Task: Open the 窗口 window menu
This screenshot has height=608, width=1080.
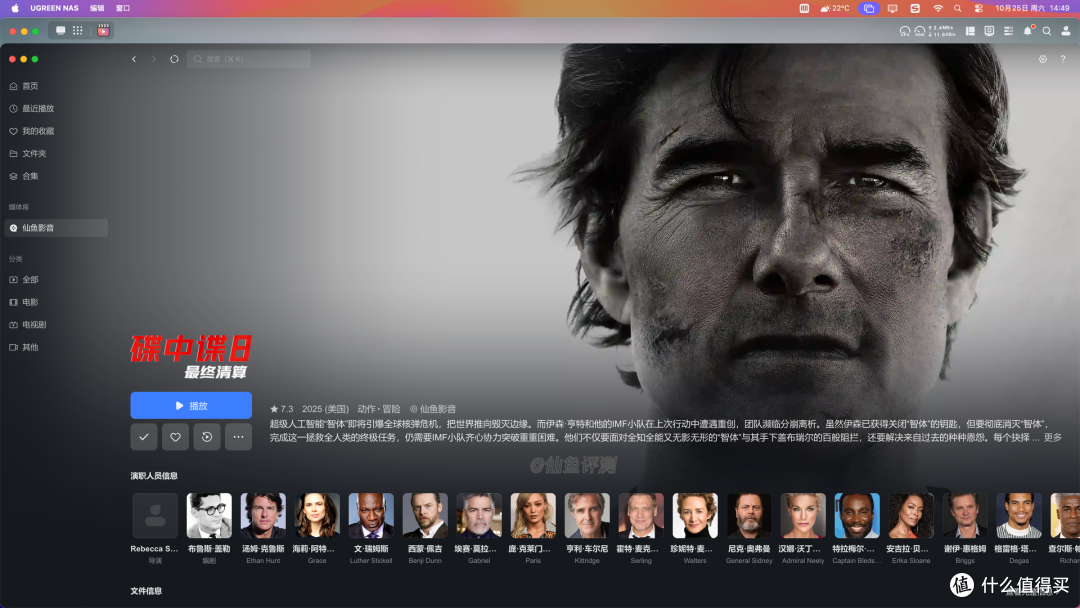Action: pyautogui.click(x=123, y=8)
